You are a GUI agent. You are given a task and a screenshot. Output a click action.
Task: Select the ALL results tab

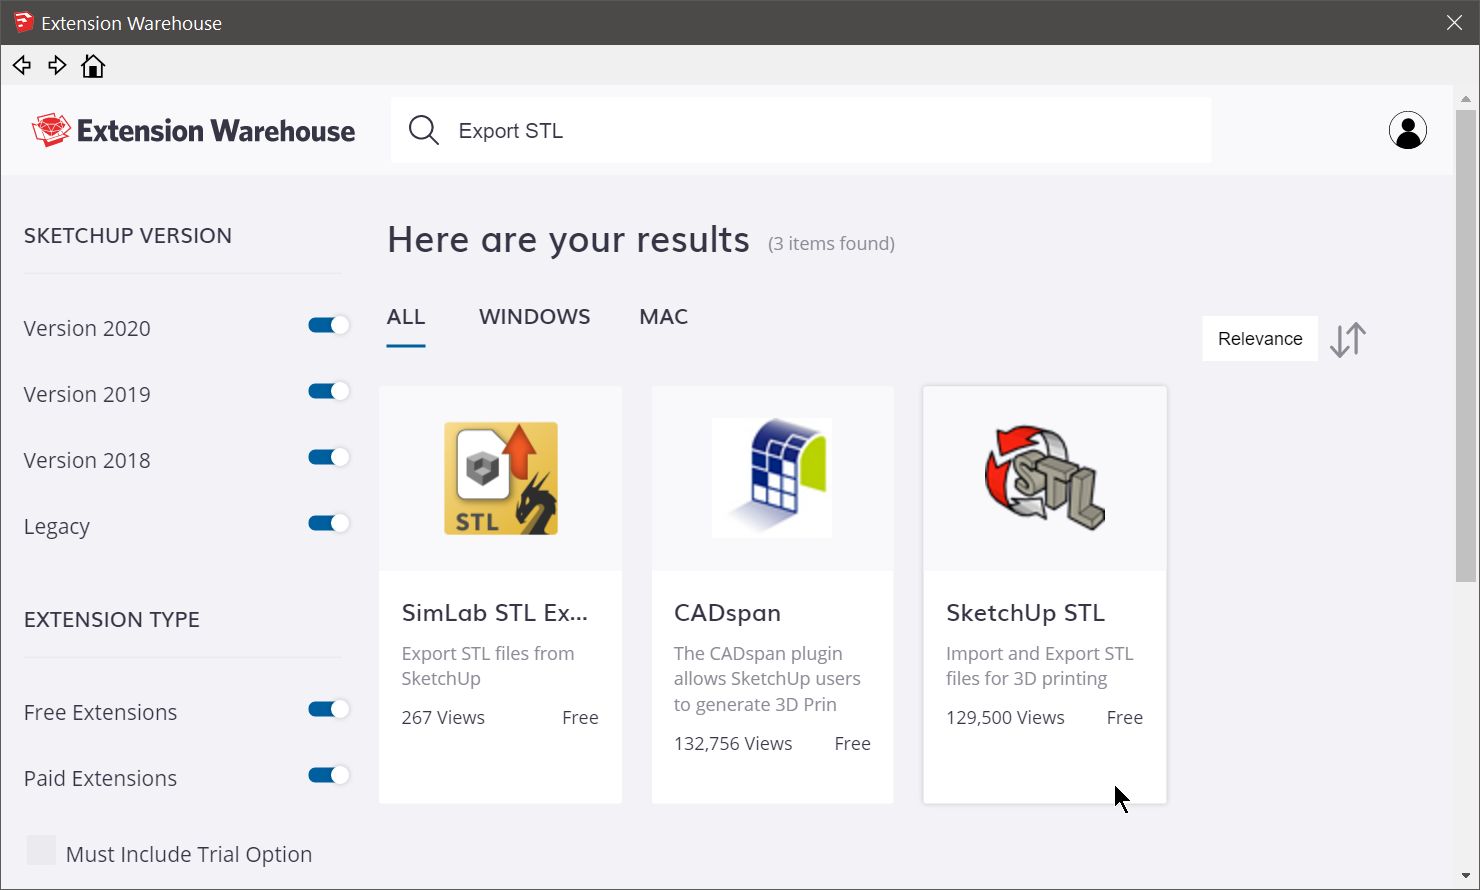coord(406,317)
